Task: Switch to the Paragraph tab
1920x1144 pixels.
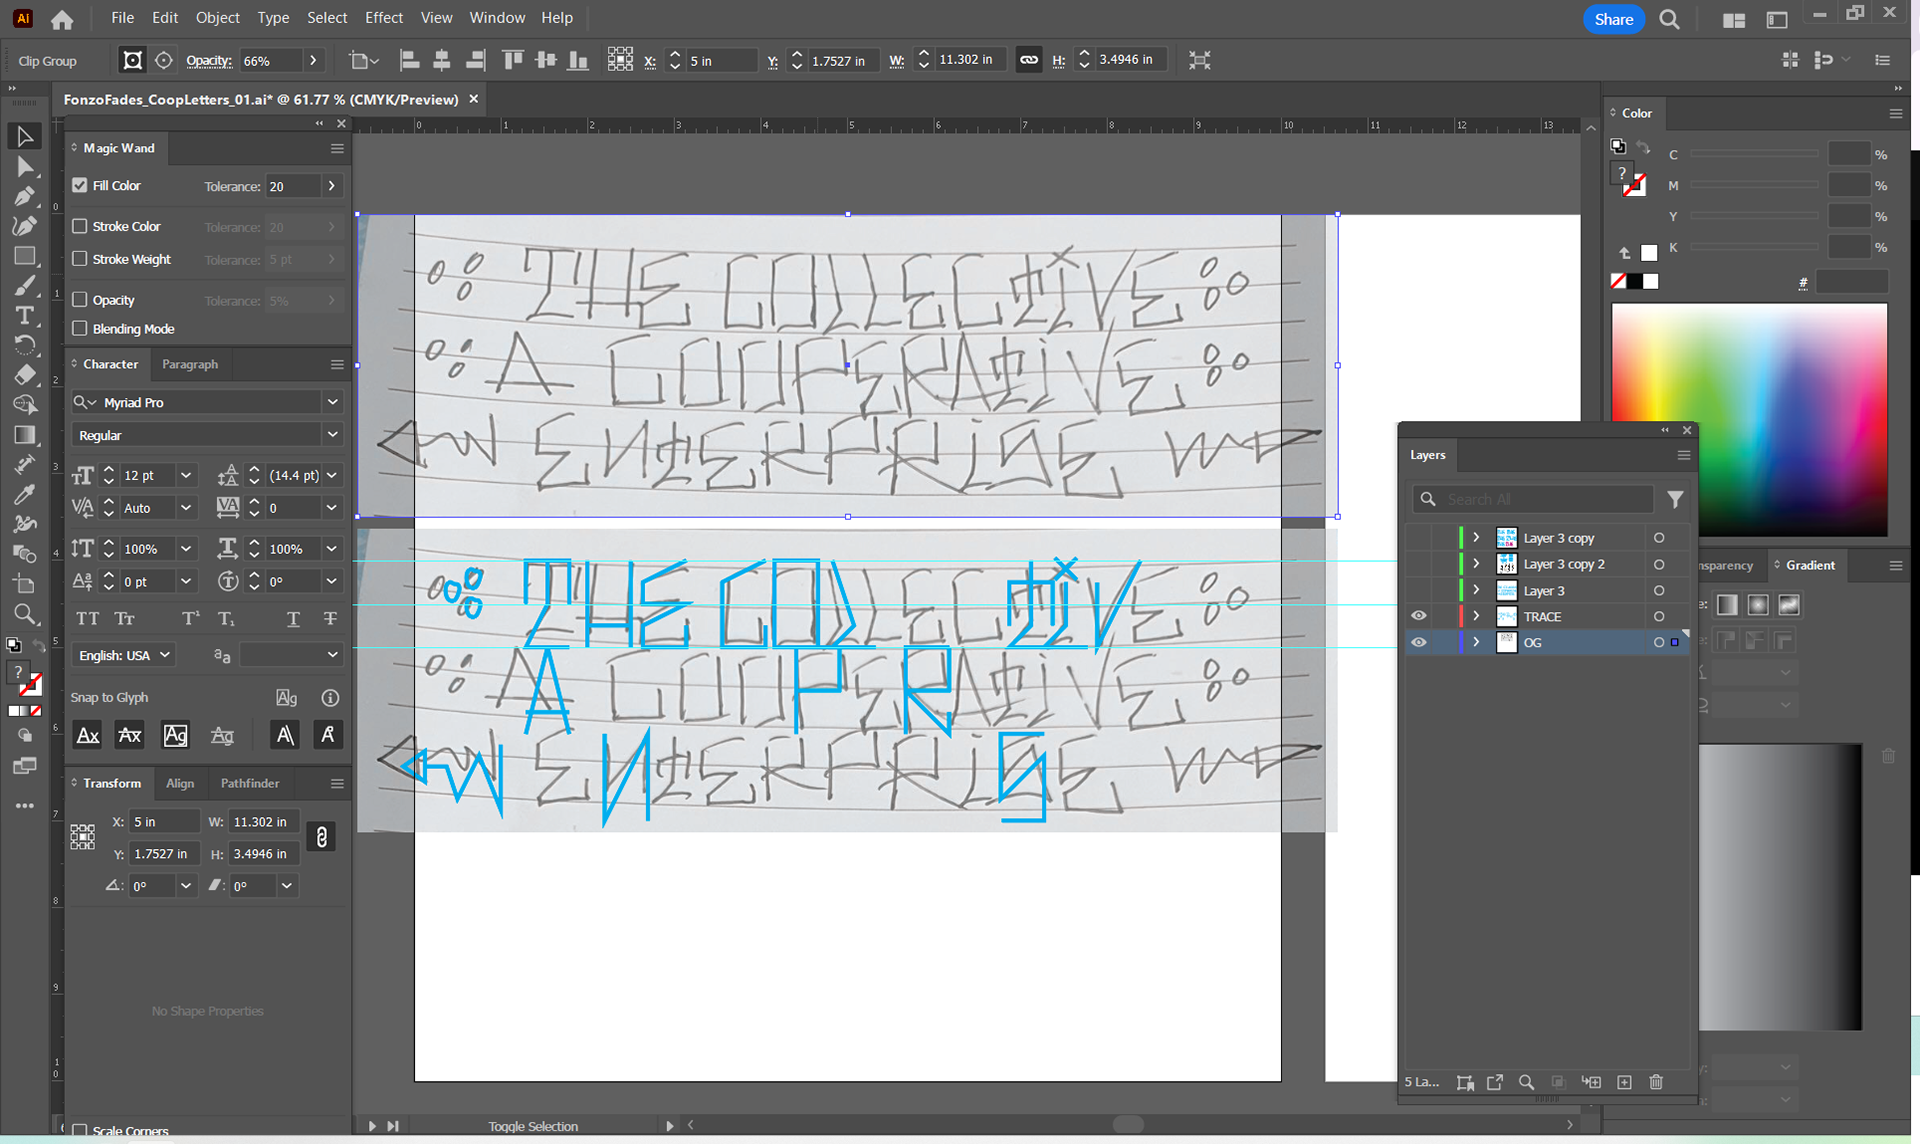Action: coord(190,364)
